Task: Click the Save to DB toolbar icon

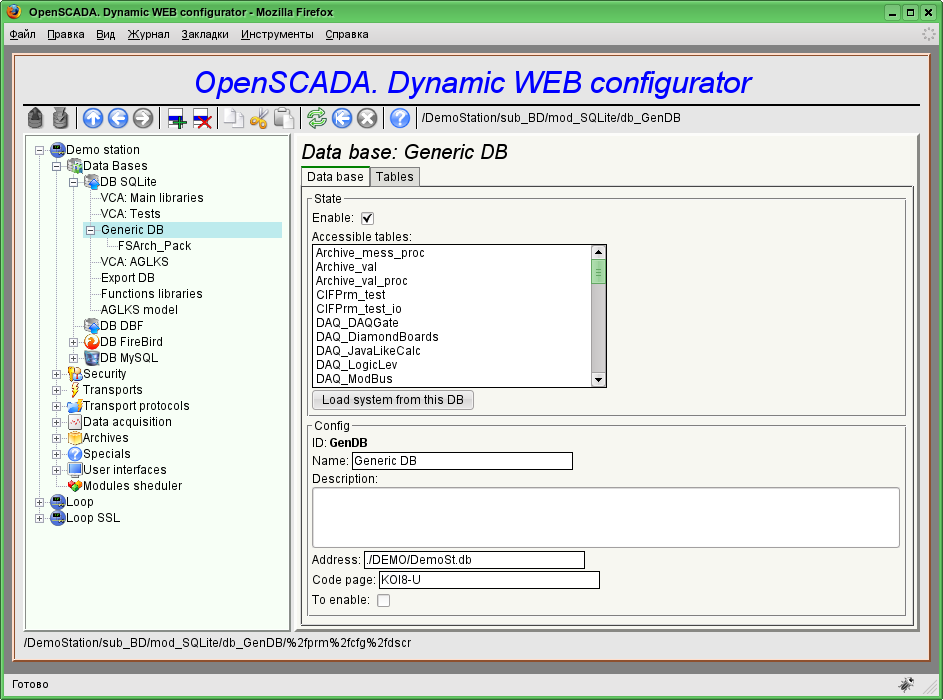Action: [x=60, y=118]
